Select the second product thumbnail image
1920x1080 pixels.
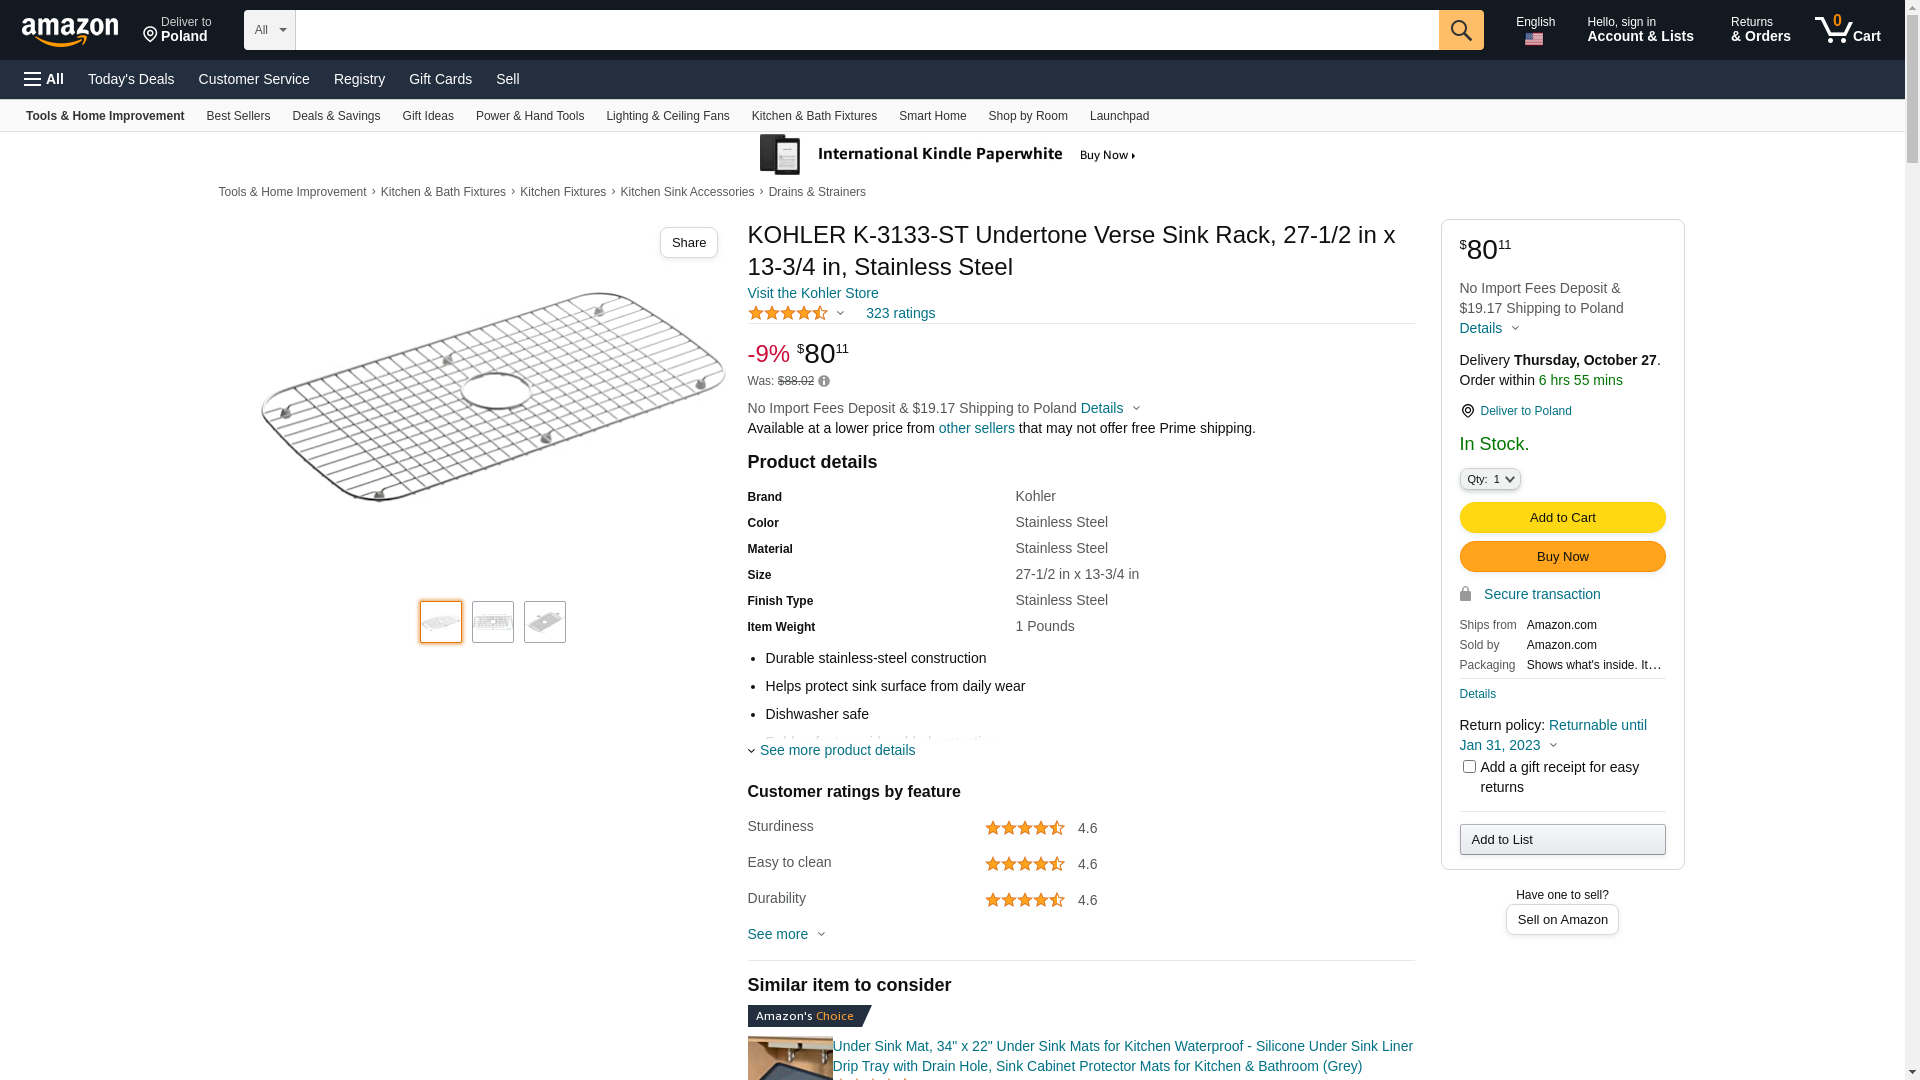coord(493,622)
